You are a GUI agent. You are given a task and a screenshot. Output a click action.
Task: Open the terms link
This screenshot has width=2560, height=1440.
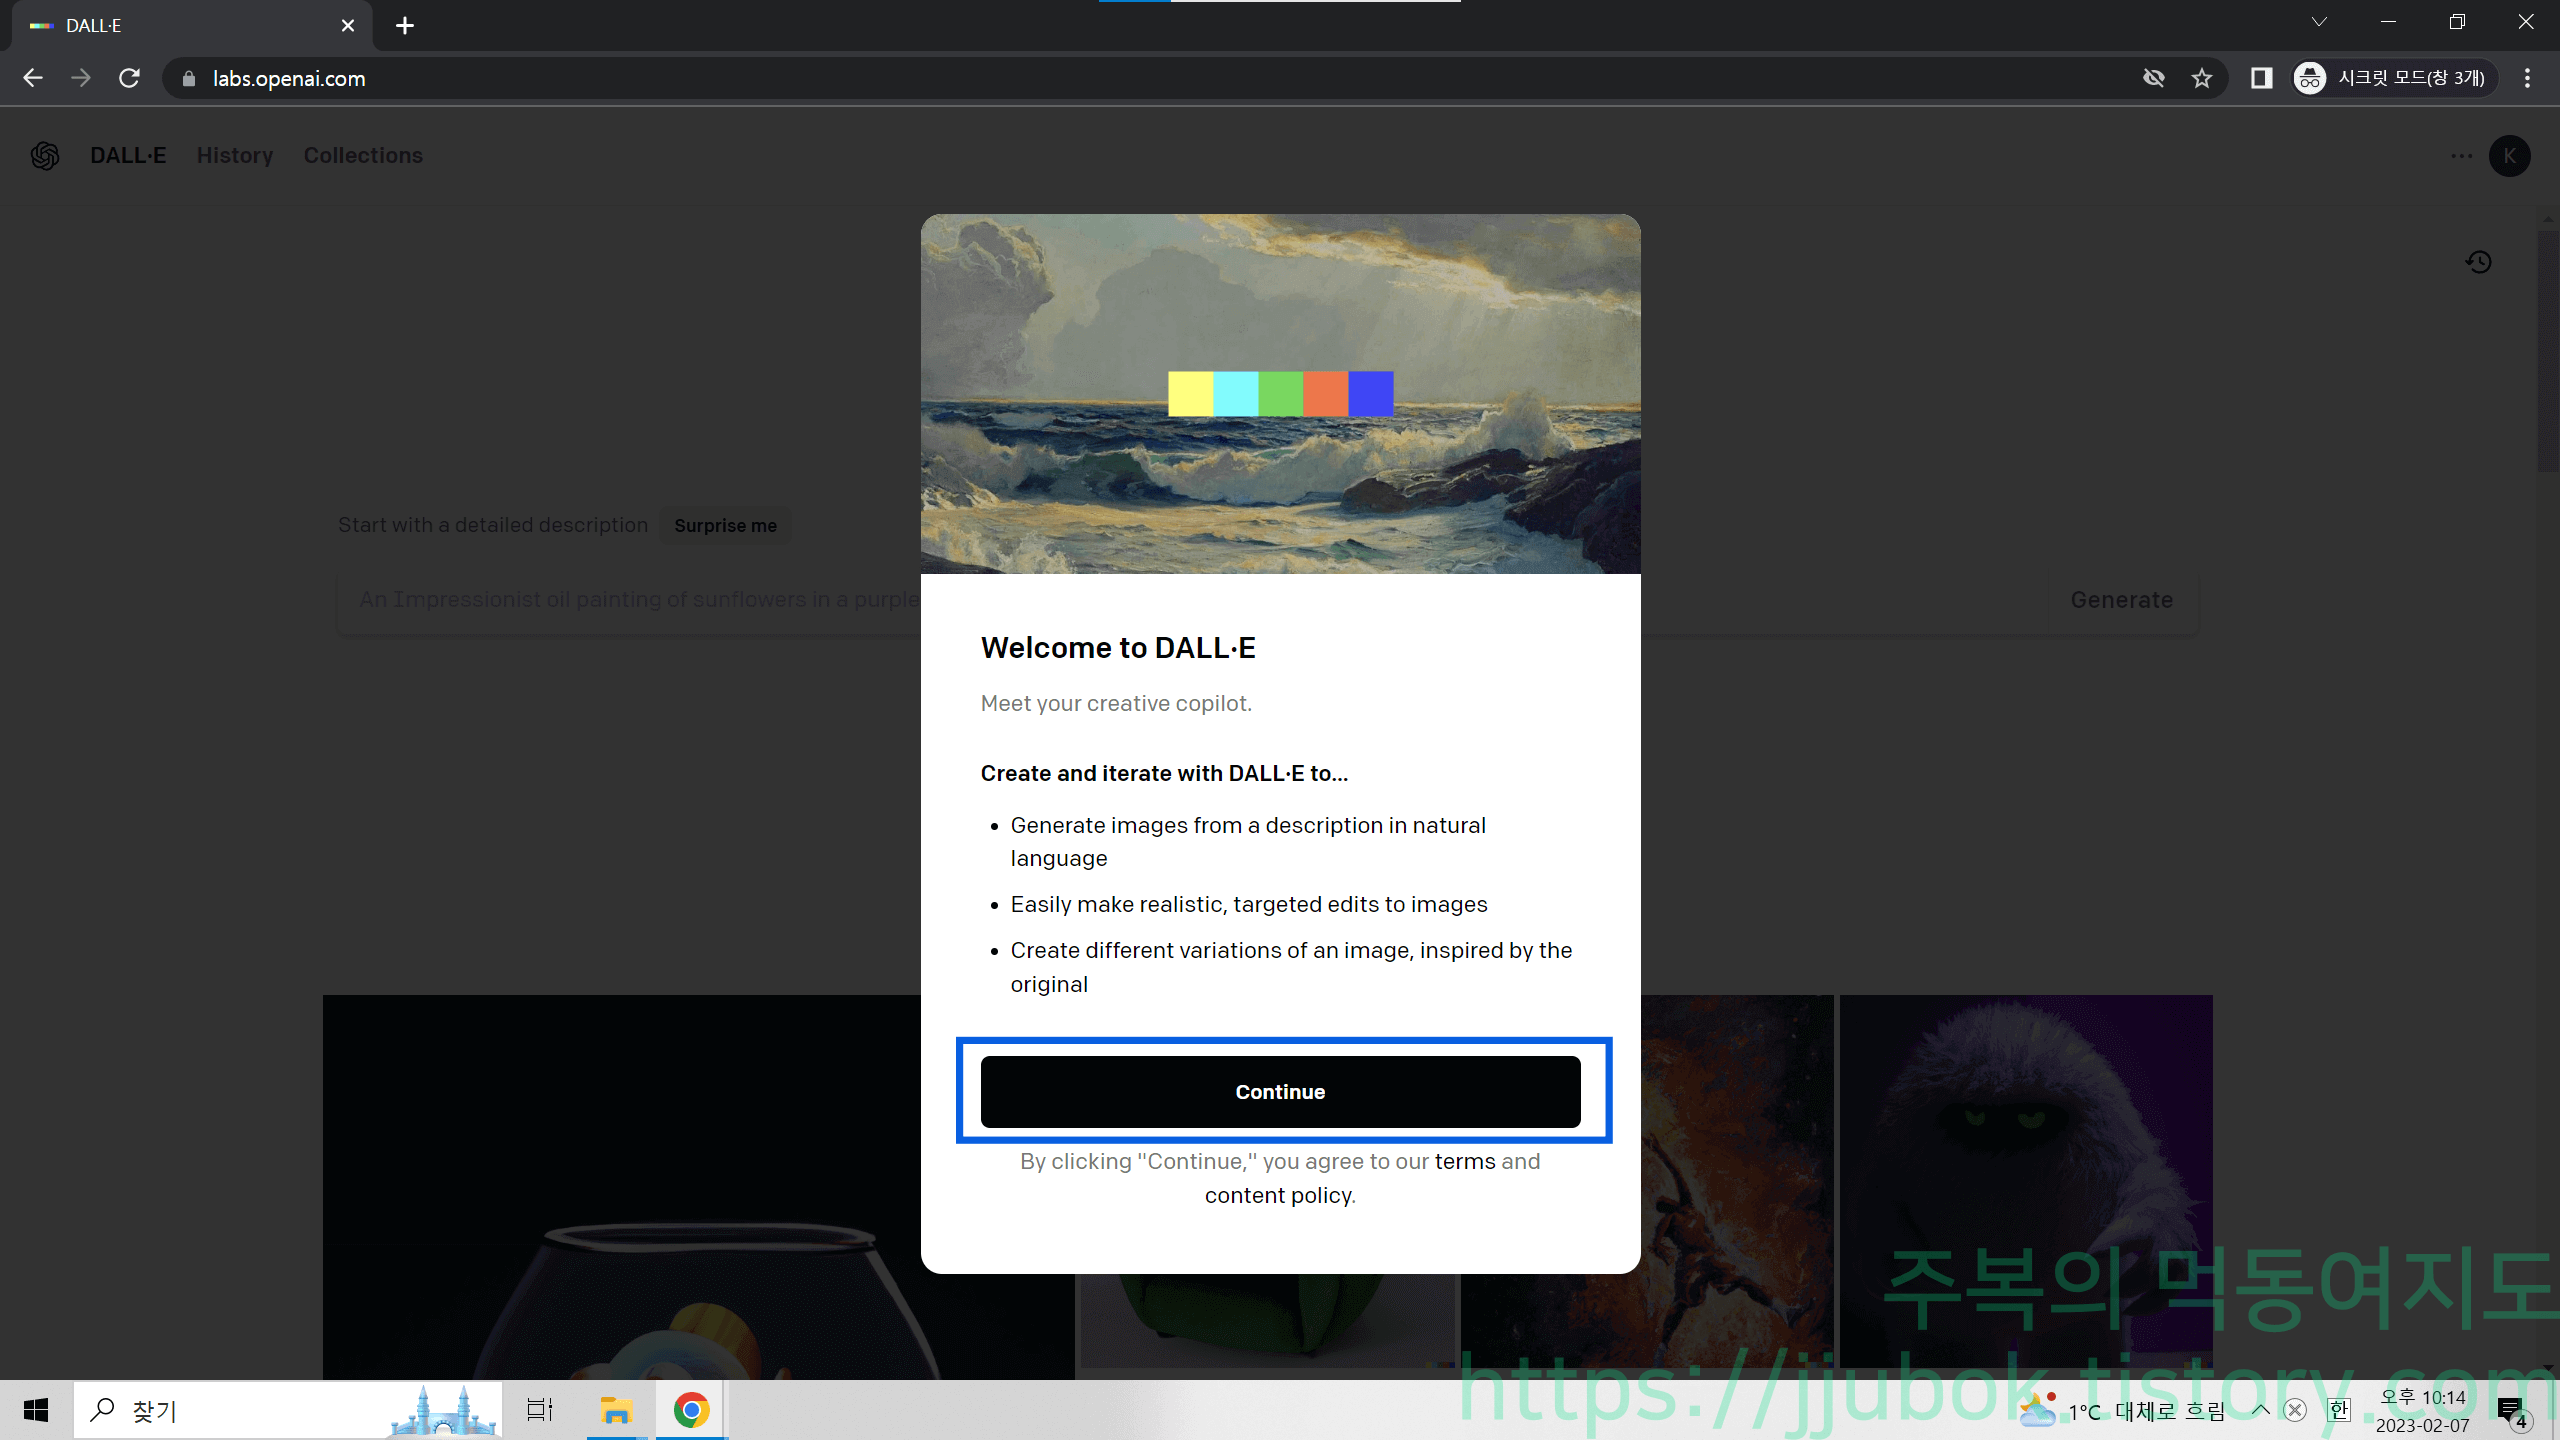(x=1465, y=1161)
